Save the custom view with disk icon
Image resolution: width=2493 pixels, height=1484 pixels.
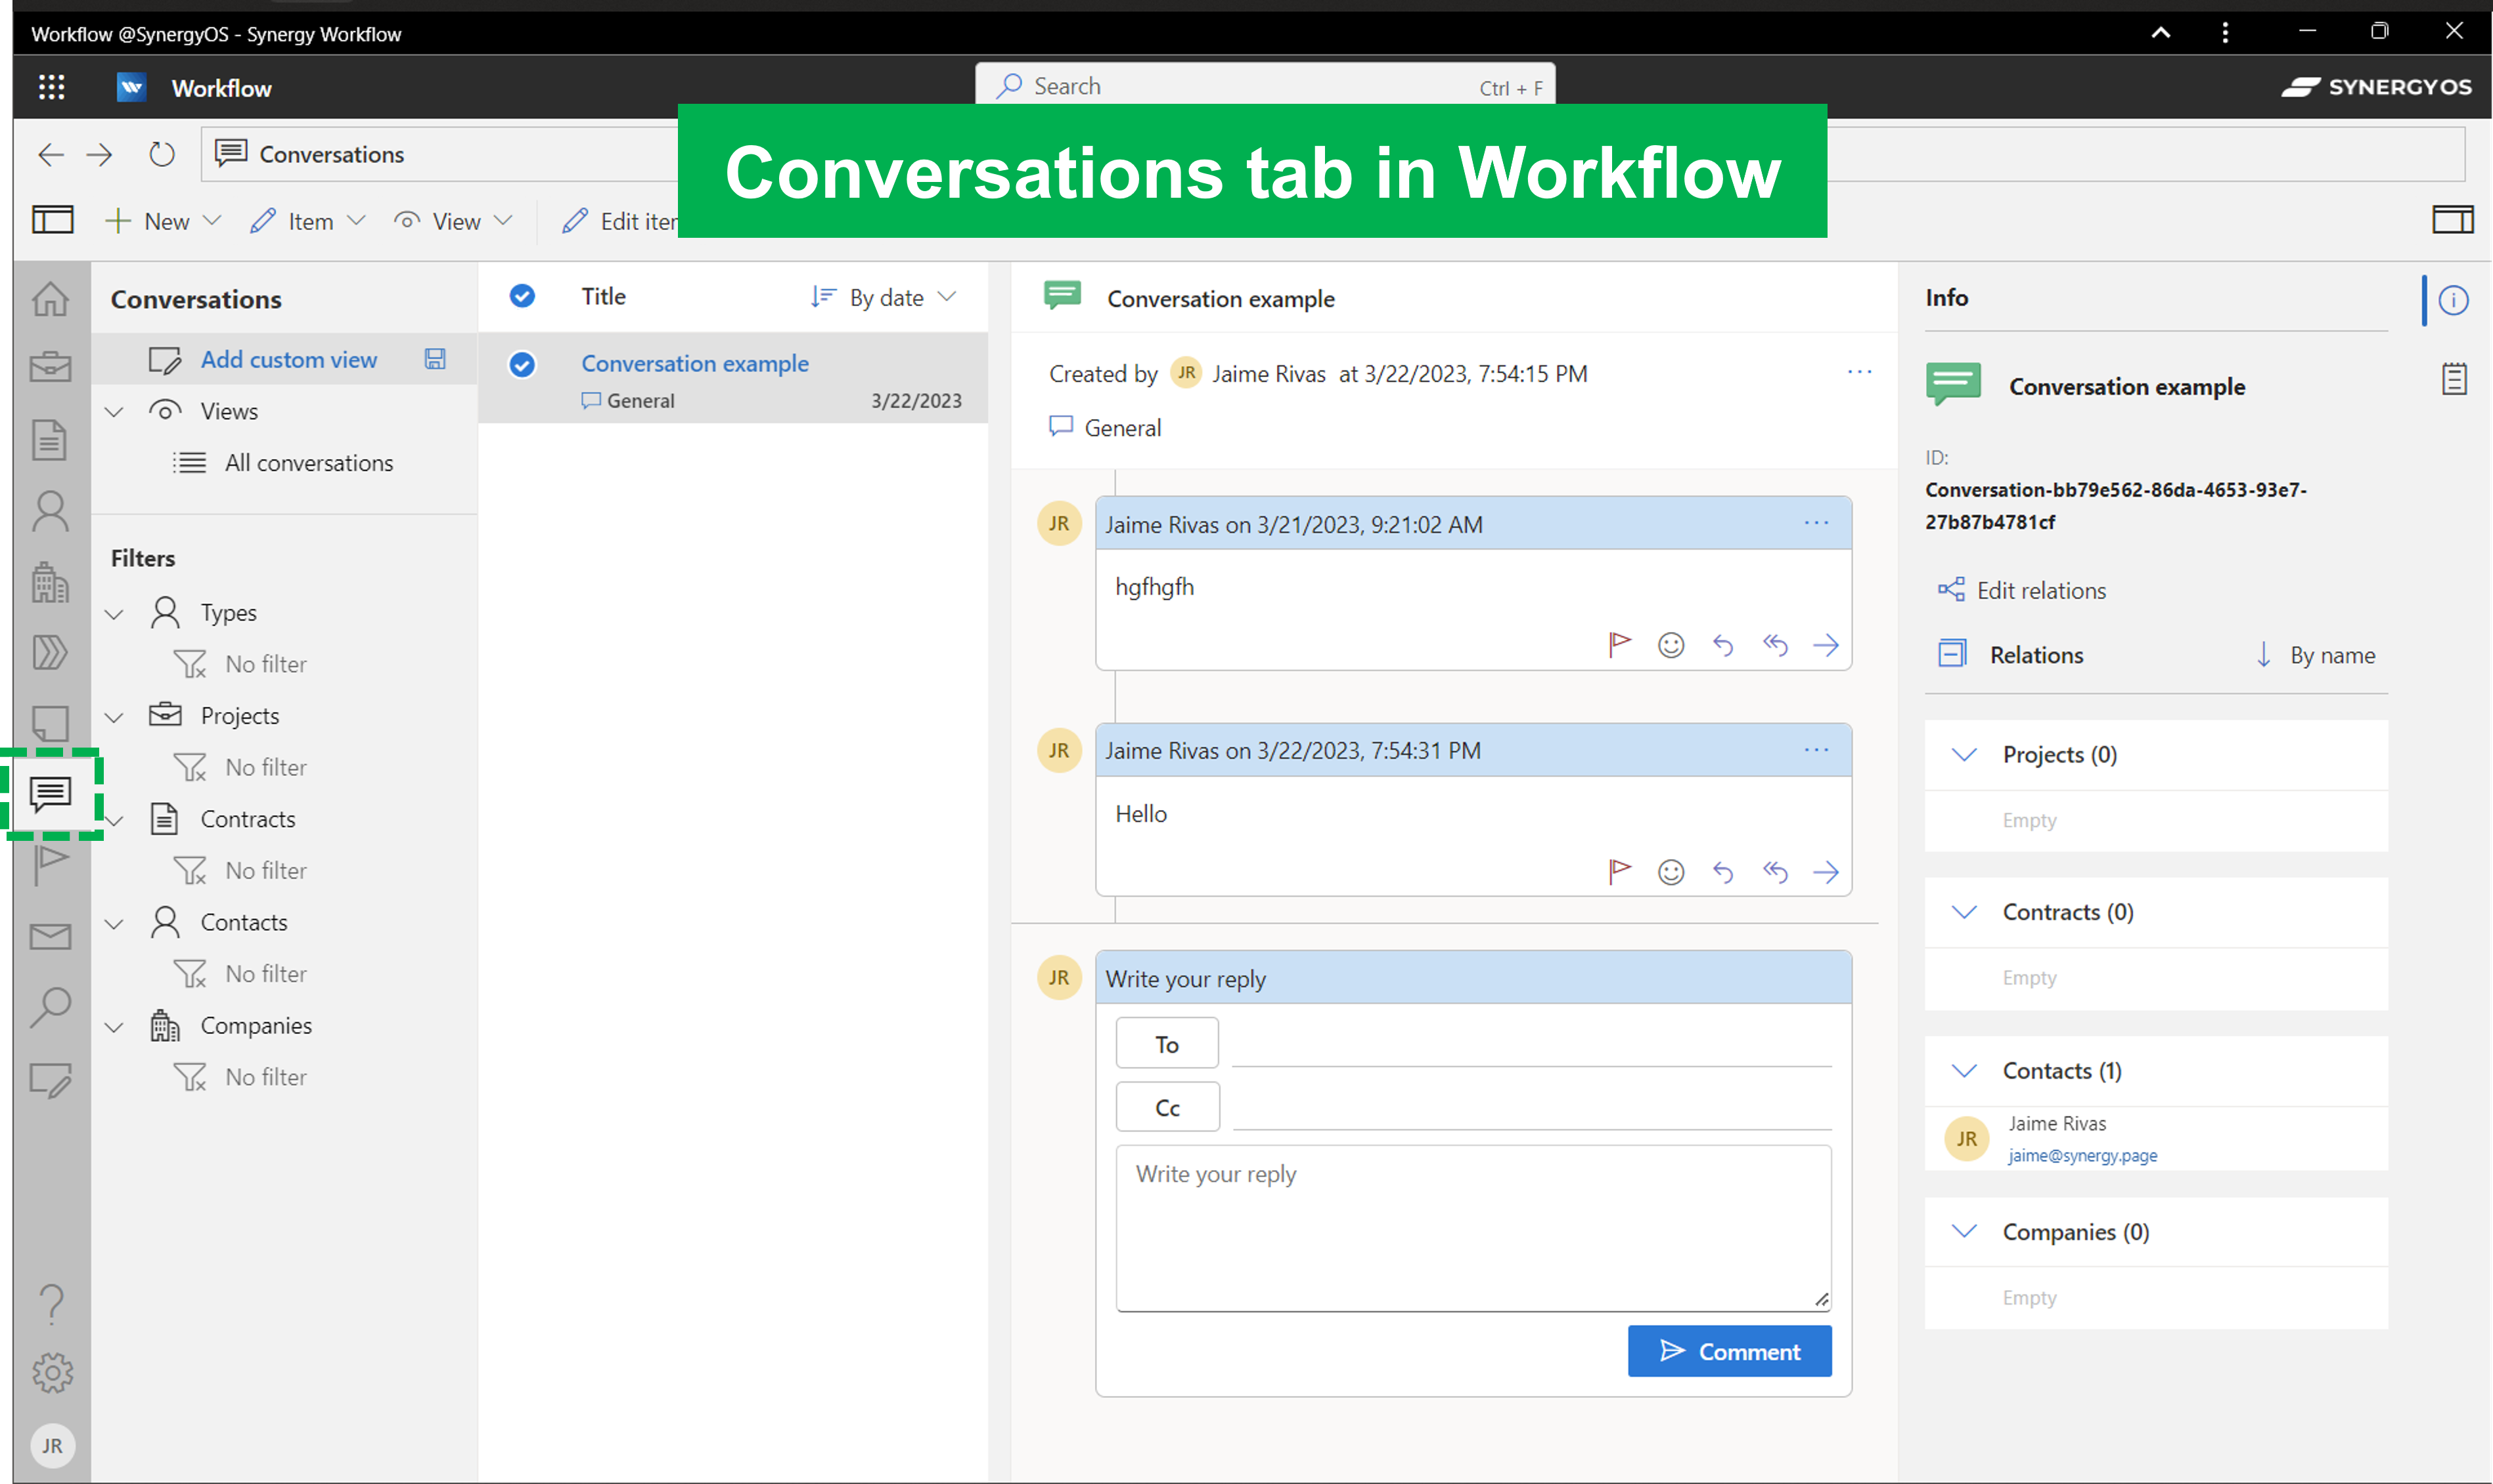(x=435, y=359)
